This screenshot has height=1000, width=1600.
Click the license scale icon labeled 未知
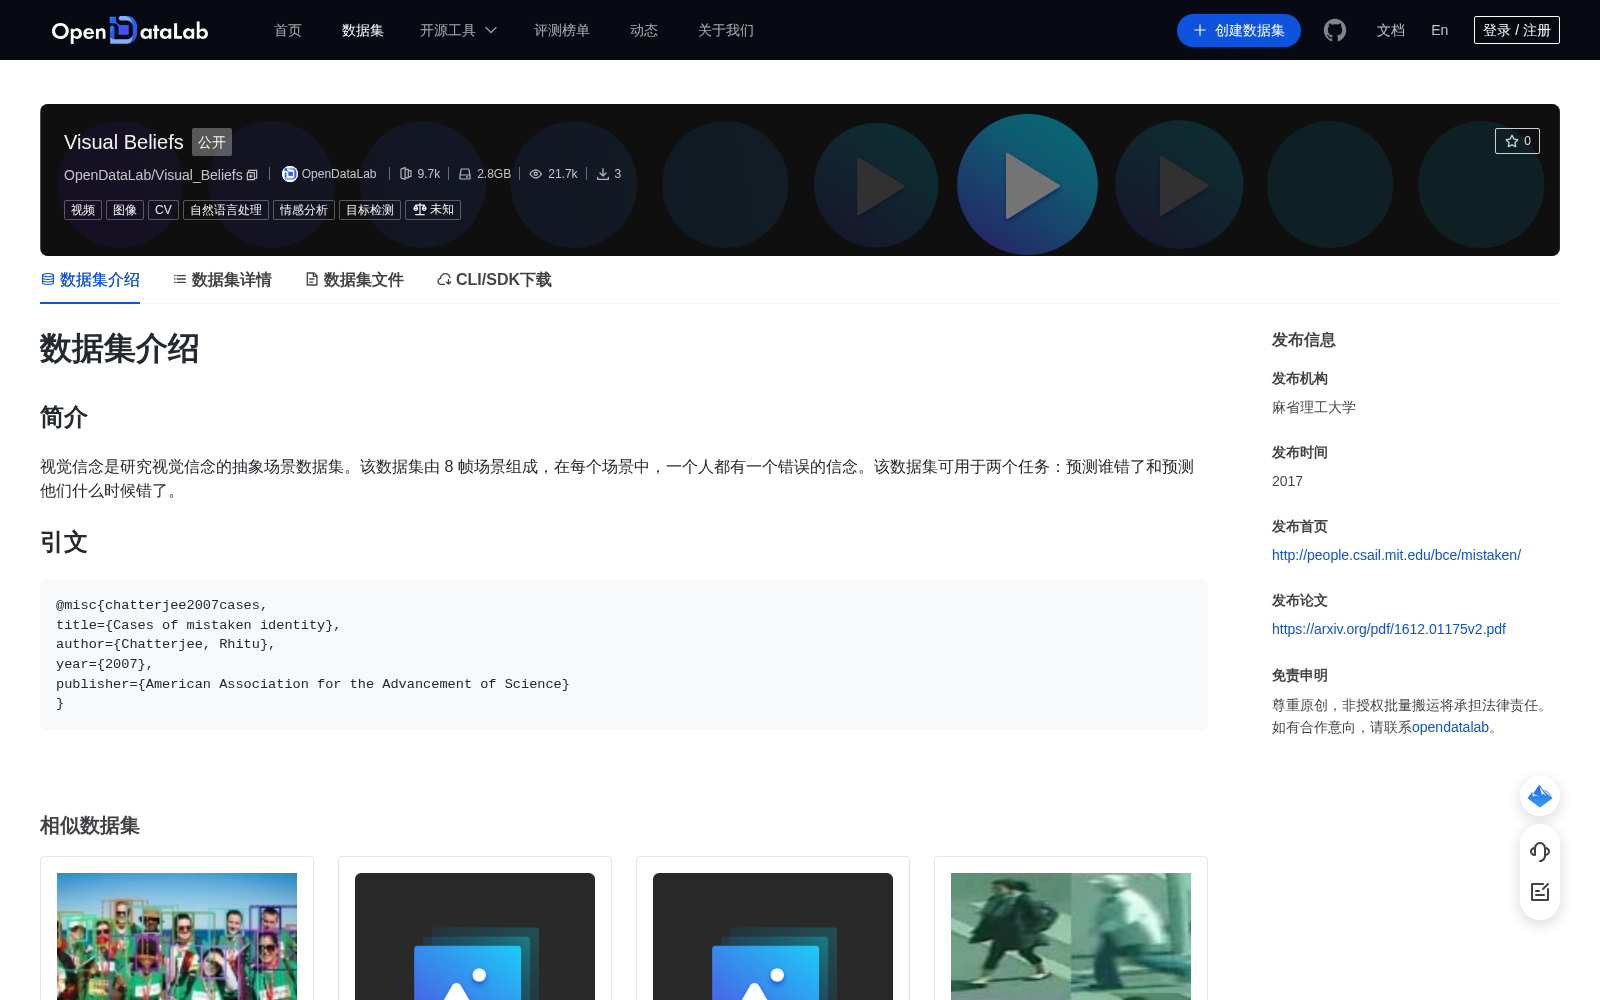point(420,210)
